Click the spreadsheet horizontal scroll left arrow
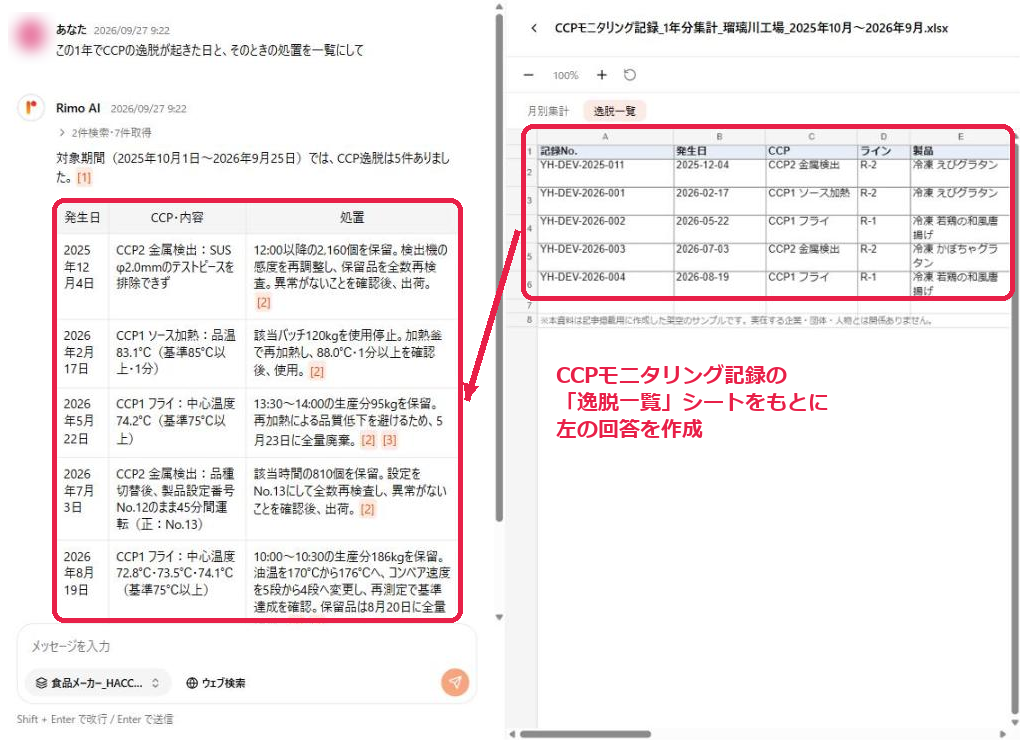This screenshot has height=740, width=1020. point(512,734)
